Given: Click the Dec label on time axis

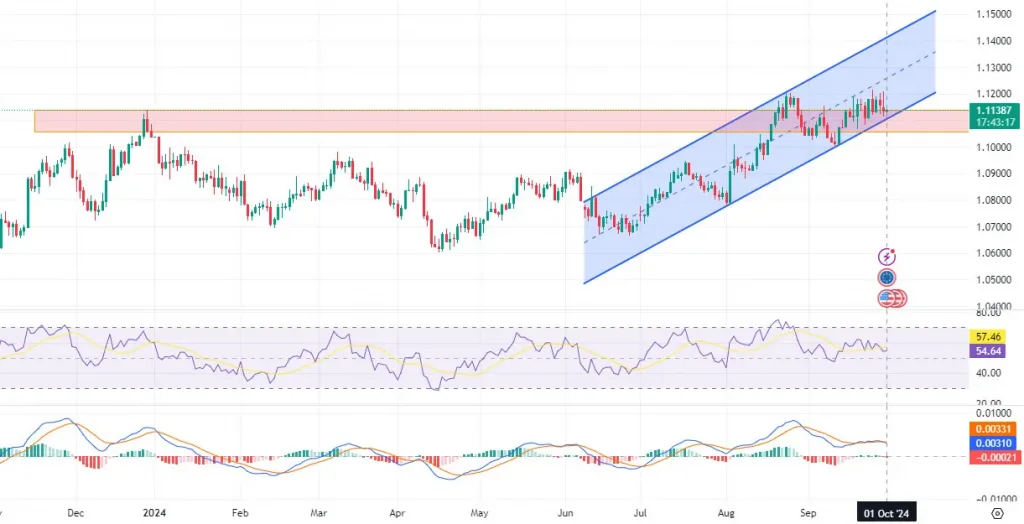Looking at the screenshot, I should click(76, 512).
